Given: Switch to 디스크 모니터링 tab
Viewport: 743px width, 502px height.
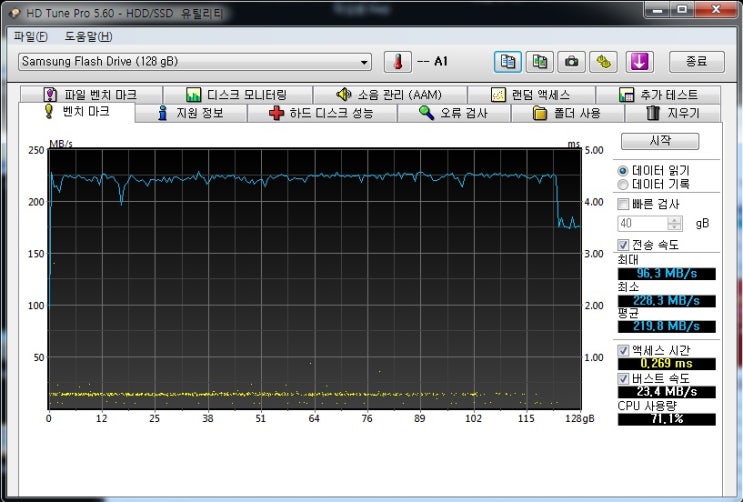Looking at the screenshot, I should click(x=237, y=94).
